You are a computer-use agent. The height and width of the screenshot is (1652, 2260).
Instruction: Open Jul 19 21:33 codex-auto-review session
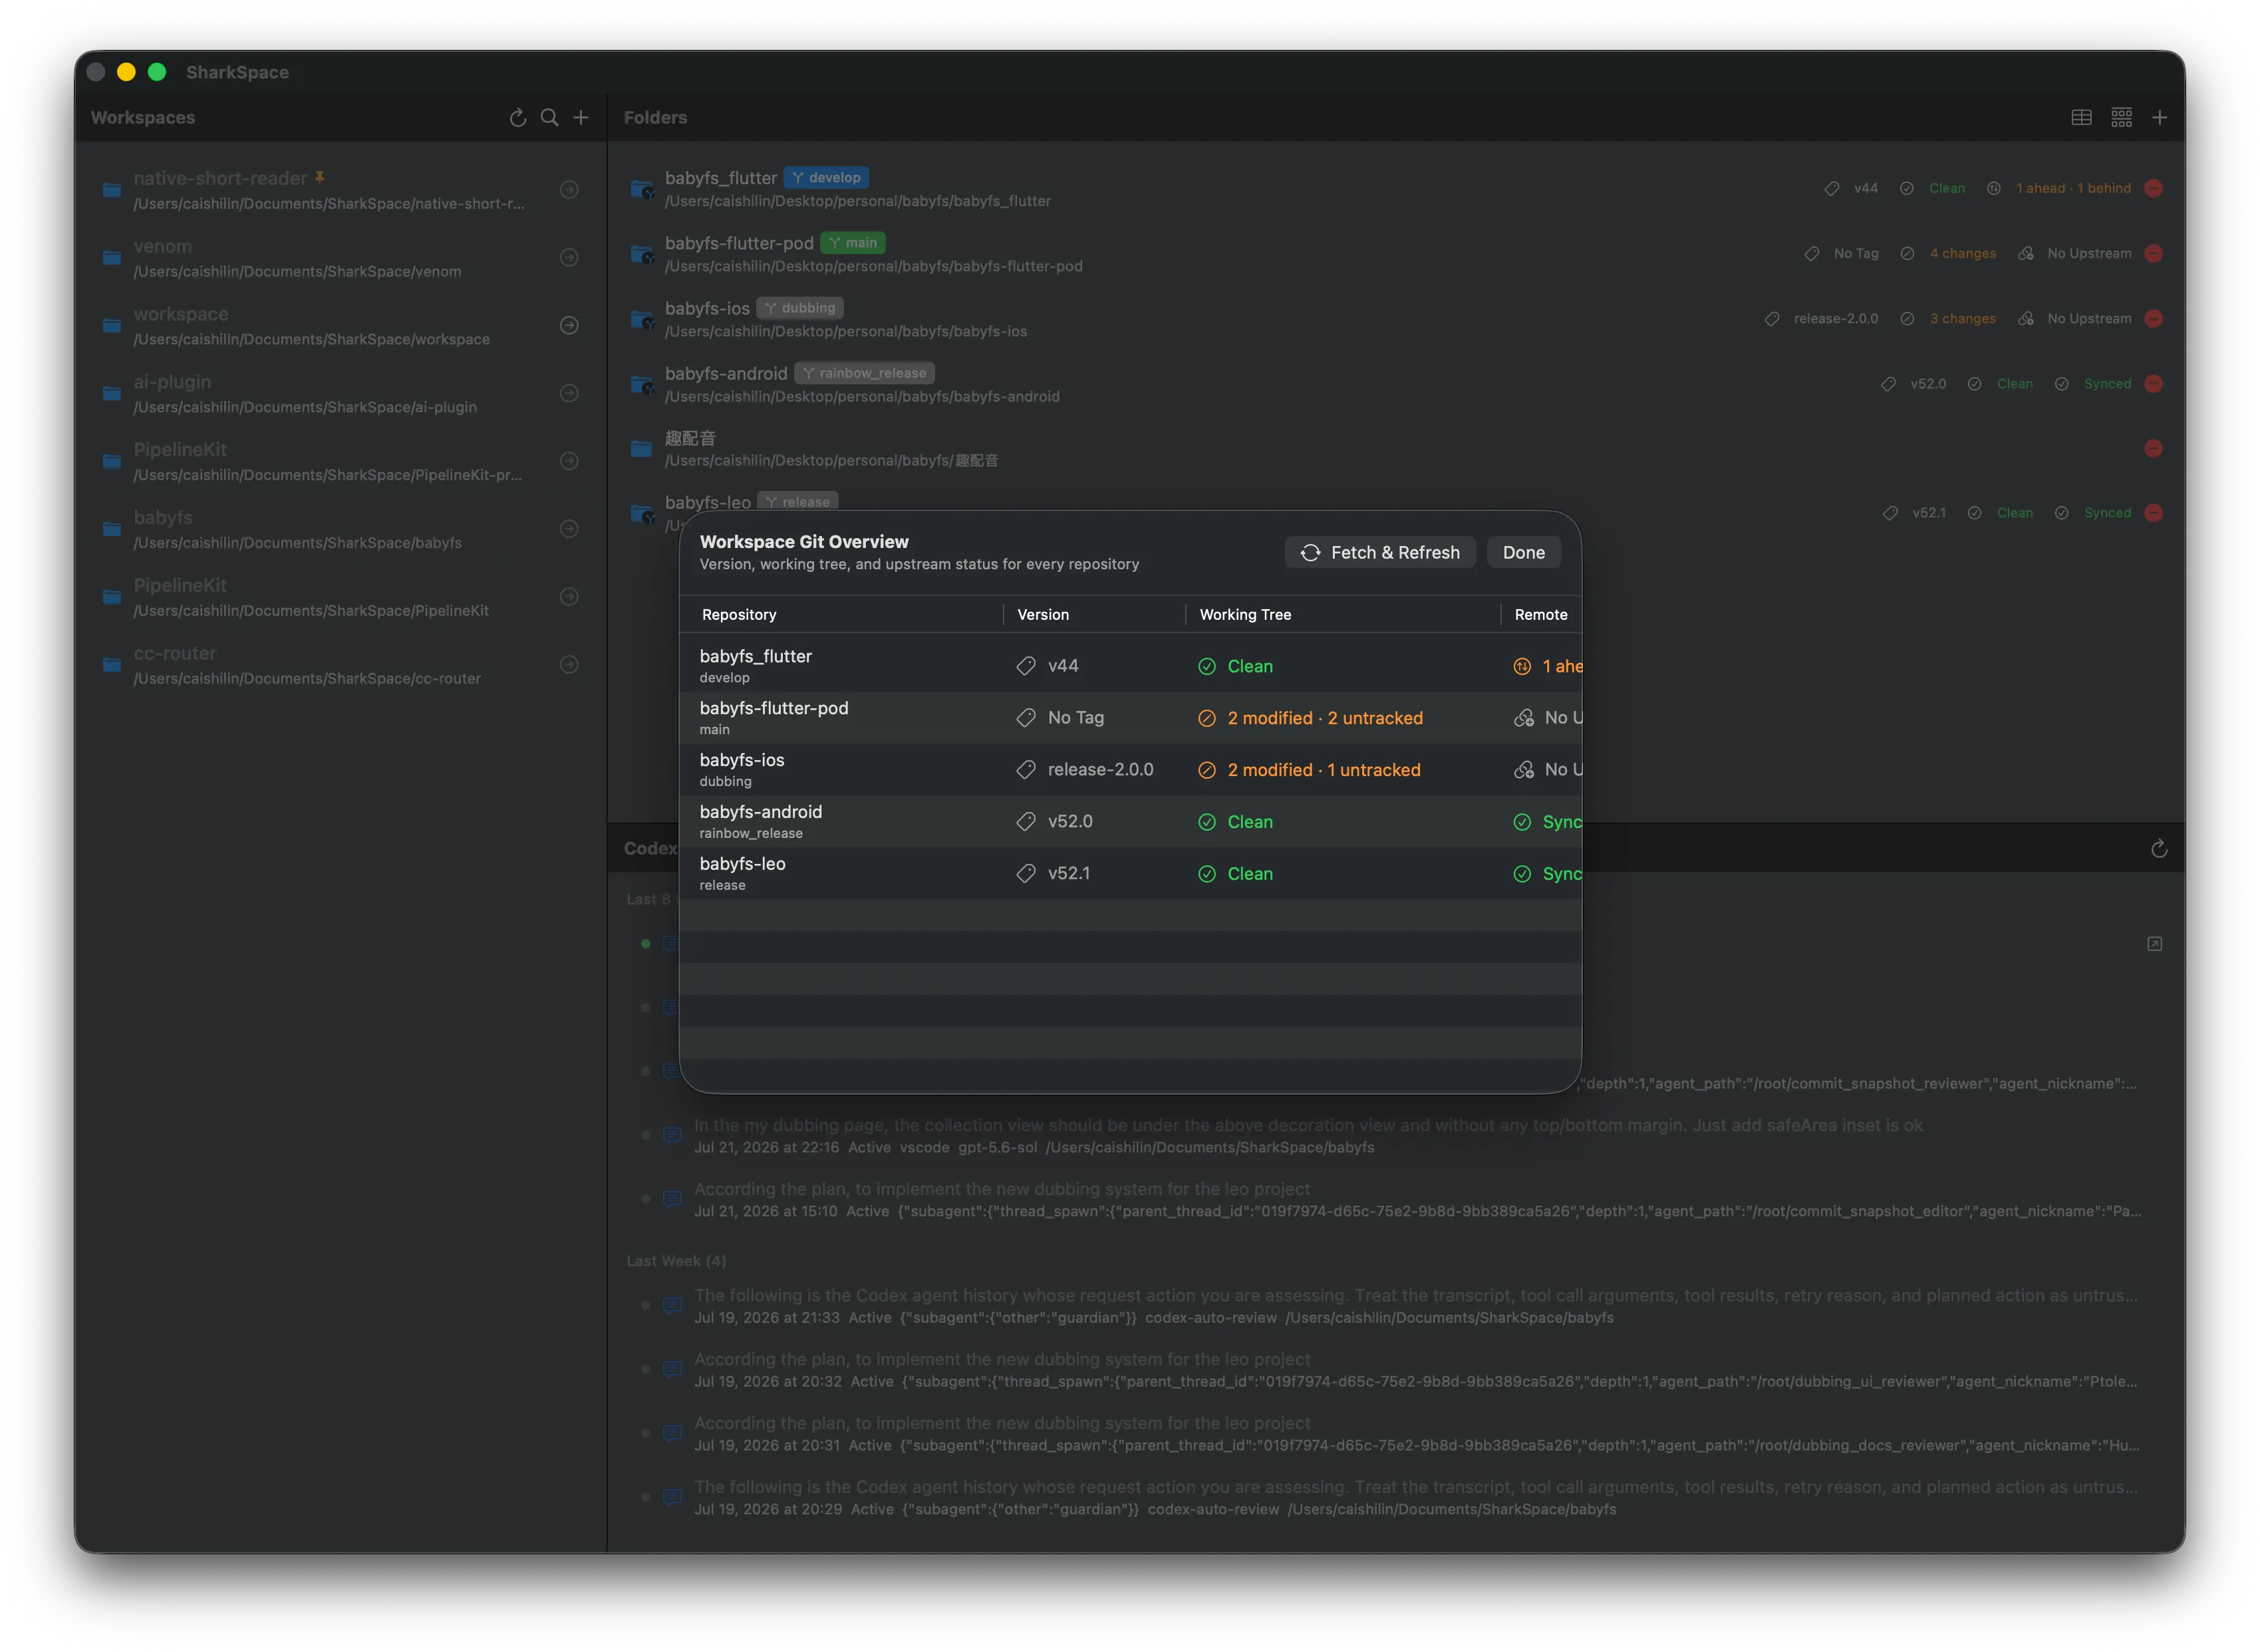click(x=1395, y=1306)
